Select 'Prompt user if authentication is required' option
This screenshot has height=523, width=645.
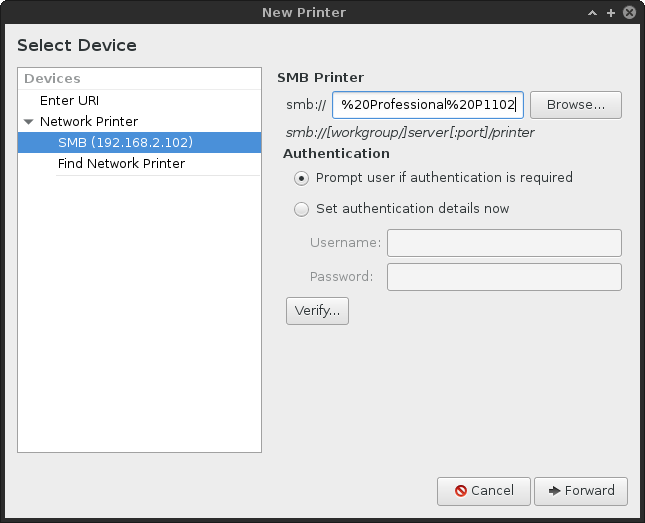pyautogui.click(x=301, y=178)
